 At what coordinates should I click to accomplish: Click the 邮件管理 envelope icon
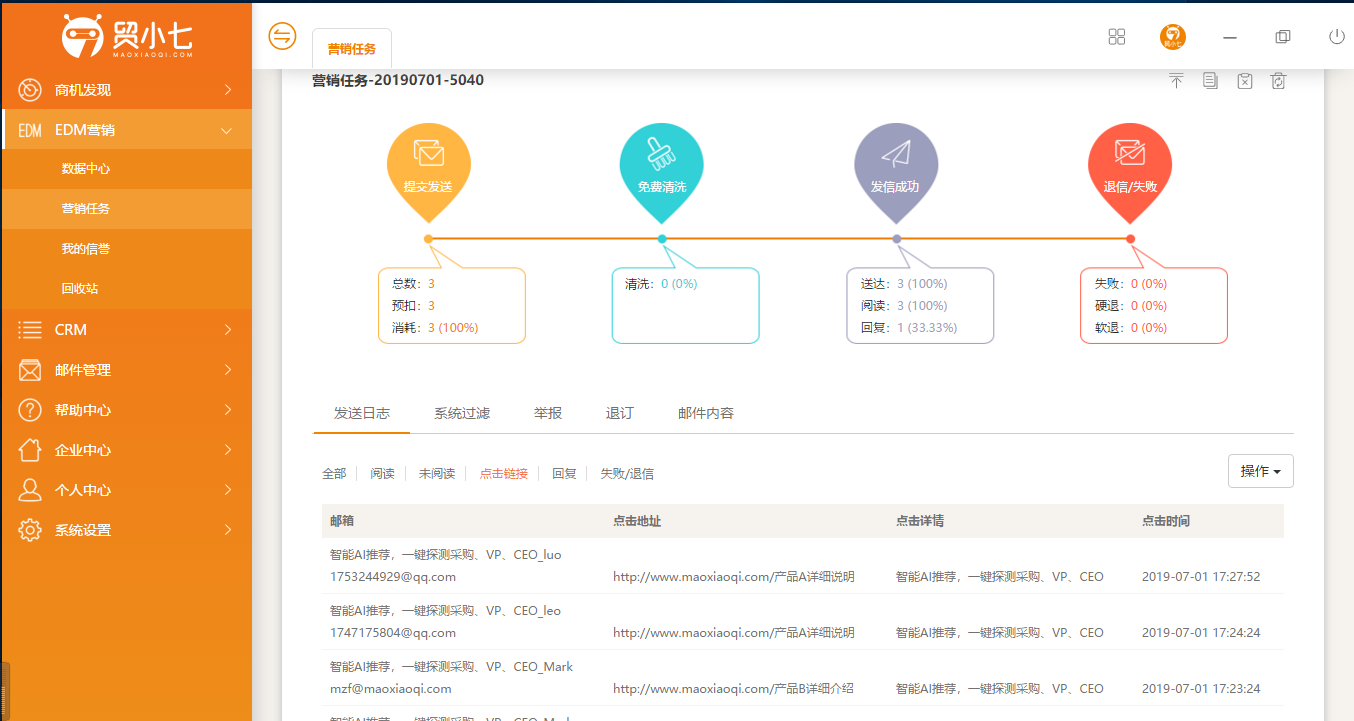[30, 370]
